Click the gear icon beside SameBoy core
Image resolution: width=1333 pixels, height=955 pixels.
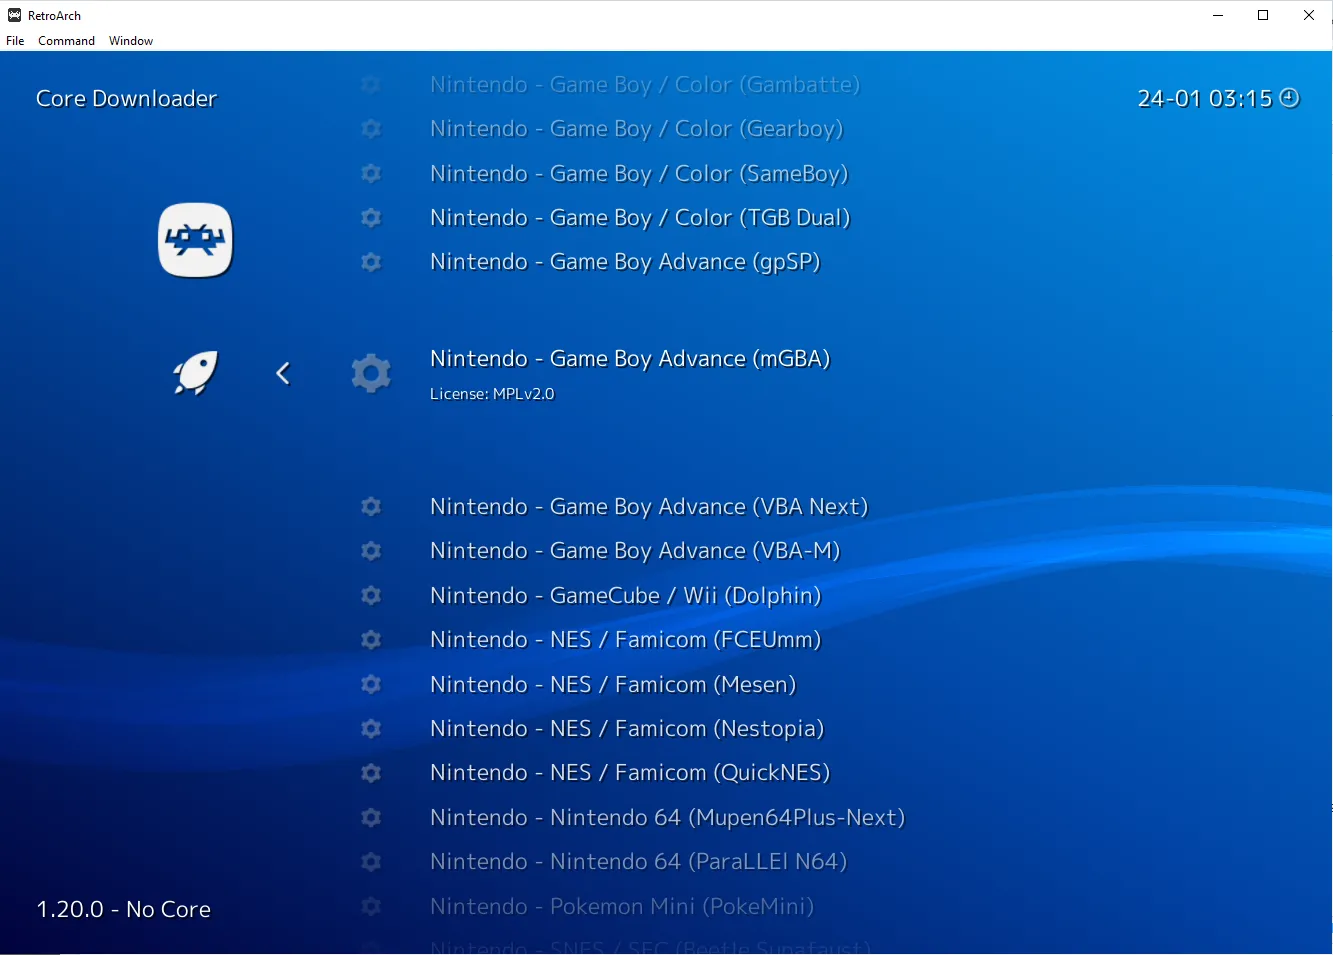(371, 173)
